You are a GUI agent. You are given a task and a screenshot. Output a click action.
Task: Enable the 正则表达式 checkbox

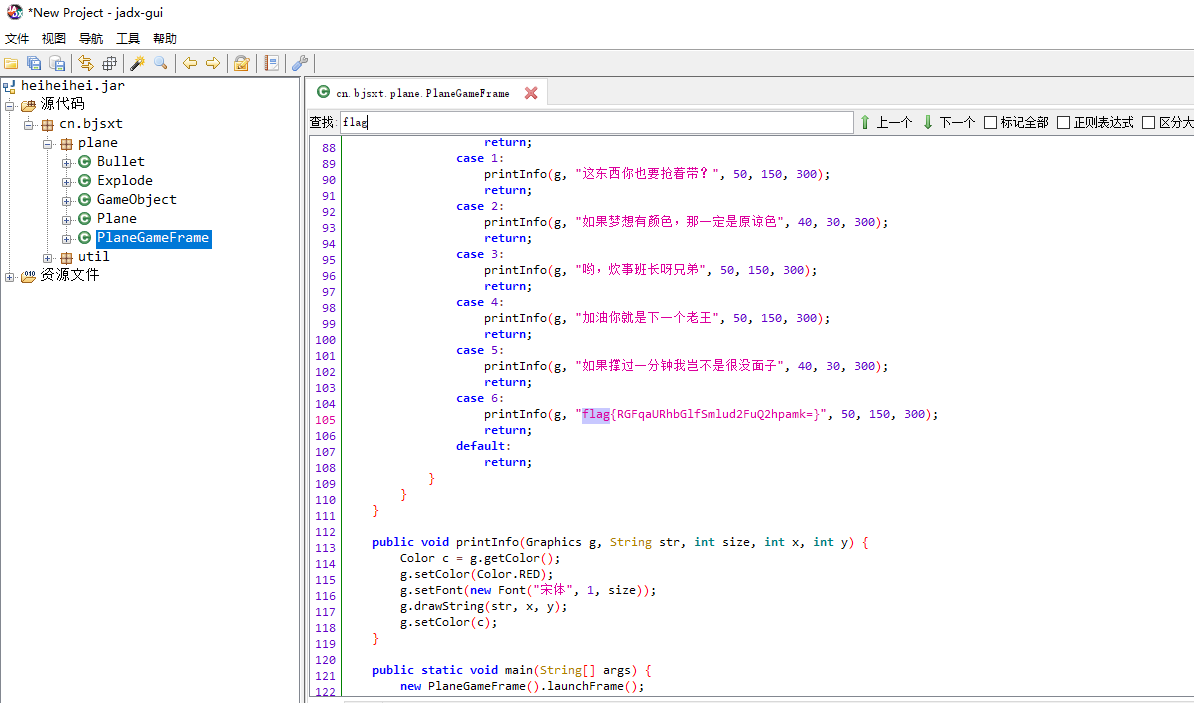click(x=1064, y=123)
